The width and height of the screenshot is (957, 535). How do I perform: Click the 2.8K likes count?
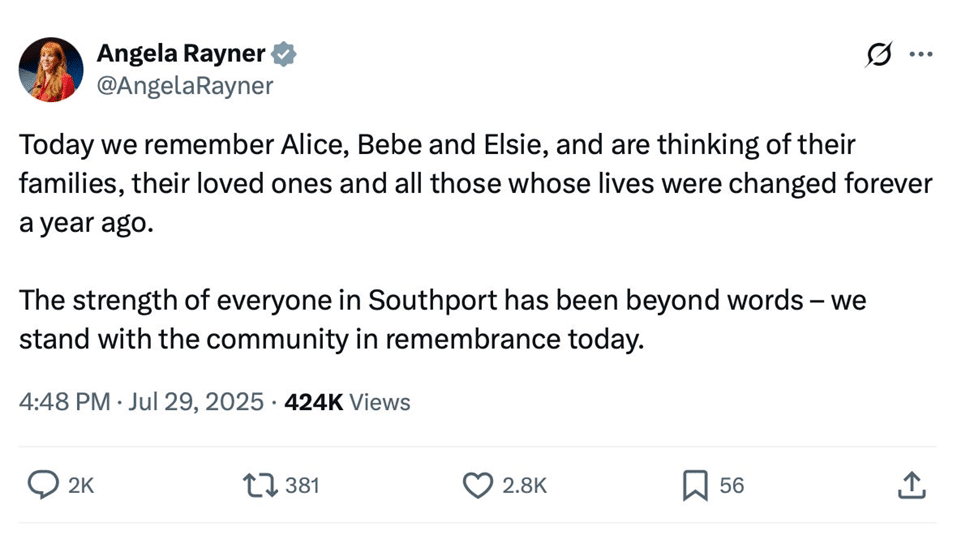[524, 486]
